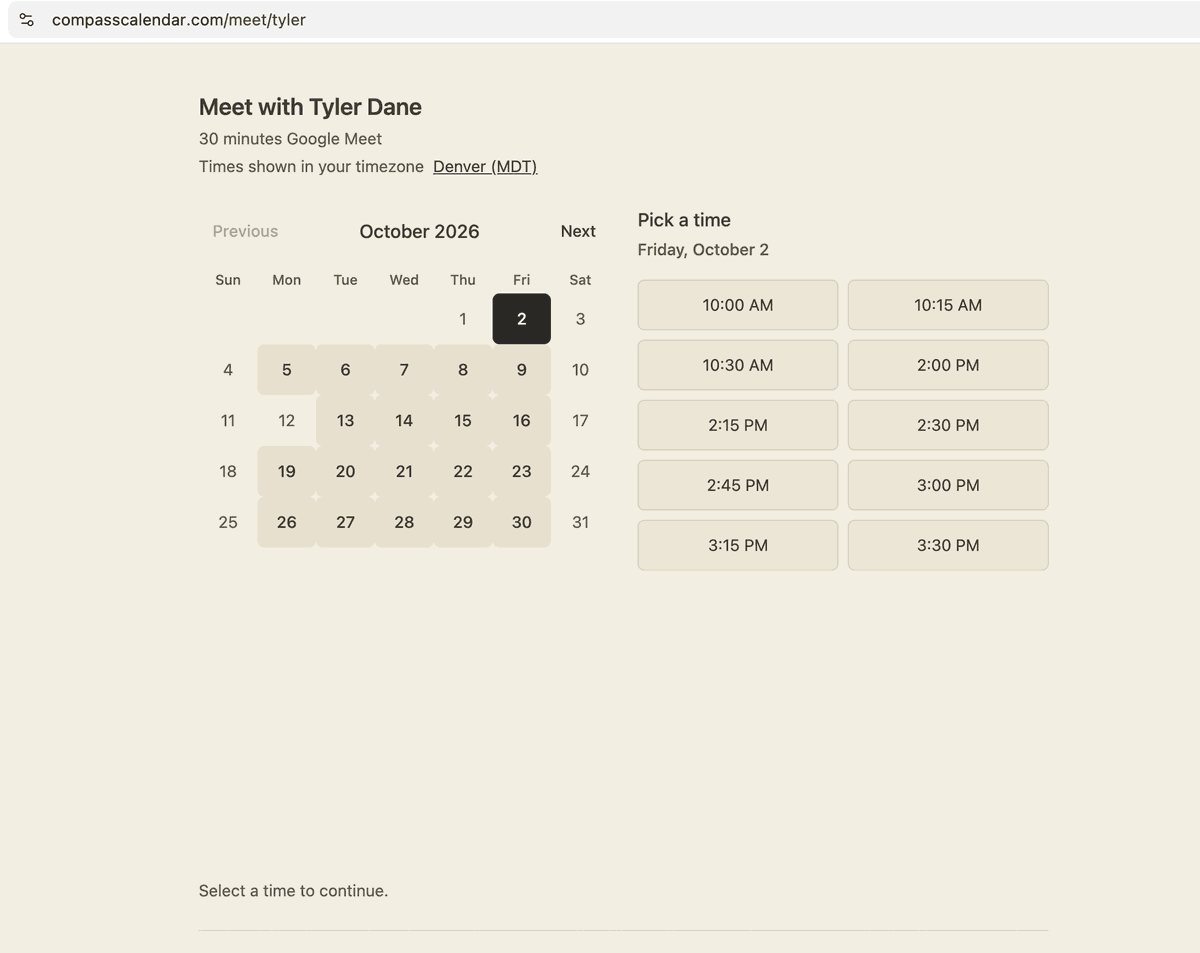Click the October 2026 month heading
Image resolution: width=1200 pixels, height=953 pixels.
(x=419, y=231)
